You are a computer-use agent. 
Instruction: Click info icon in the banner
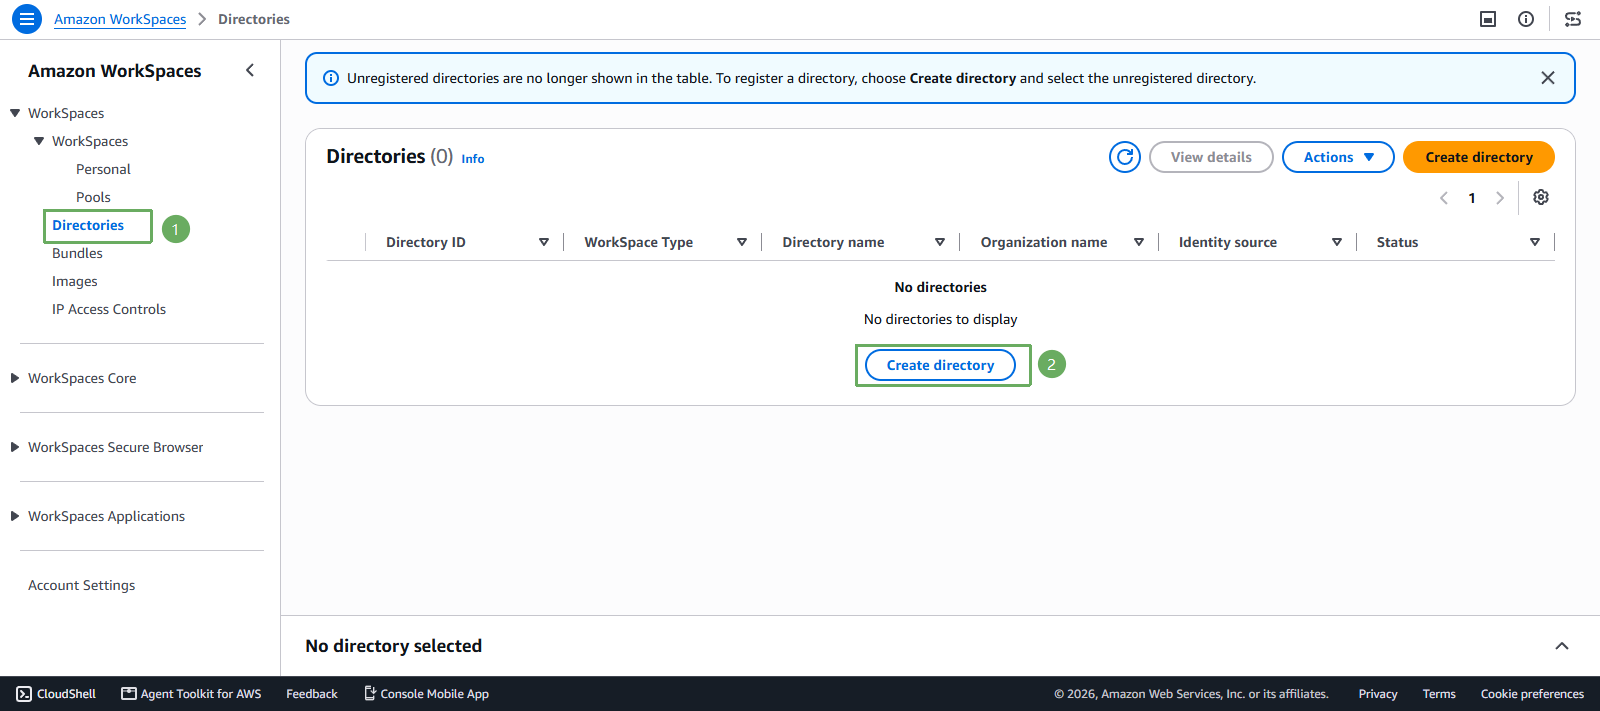[331, 78]
